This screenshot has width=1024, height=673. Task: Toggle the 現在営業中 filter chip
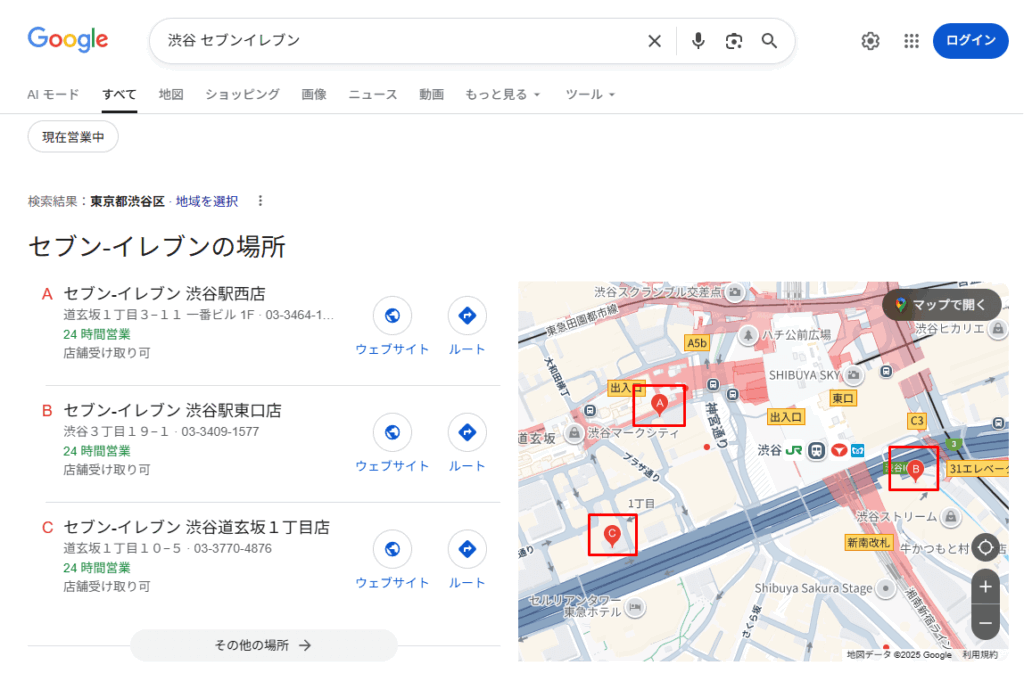pyautogui.click(x=73, y=137)
